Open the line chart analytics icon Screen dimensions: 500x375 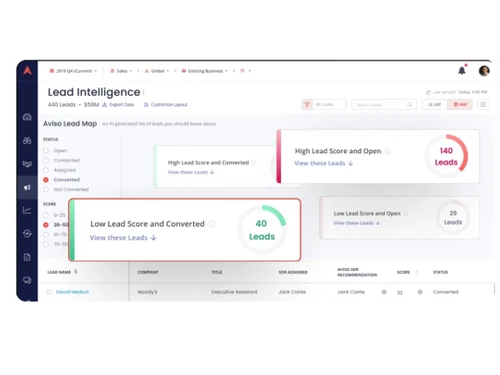[27, 210]
